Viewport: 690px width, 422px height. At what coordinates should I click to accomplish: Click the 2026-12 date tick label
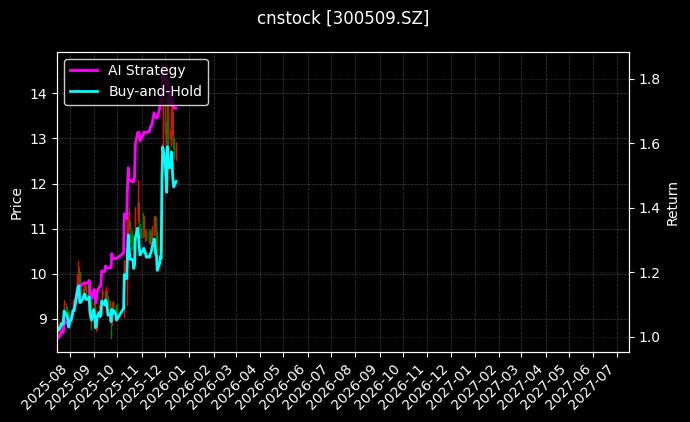(x=427, y=386)
